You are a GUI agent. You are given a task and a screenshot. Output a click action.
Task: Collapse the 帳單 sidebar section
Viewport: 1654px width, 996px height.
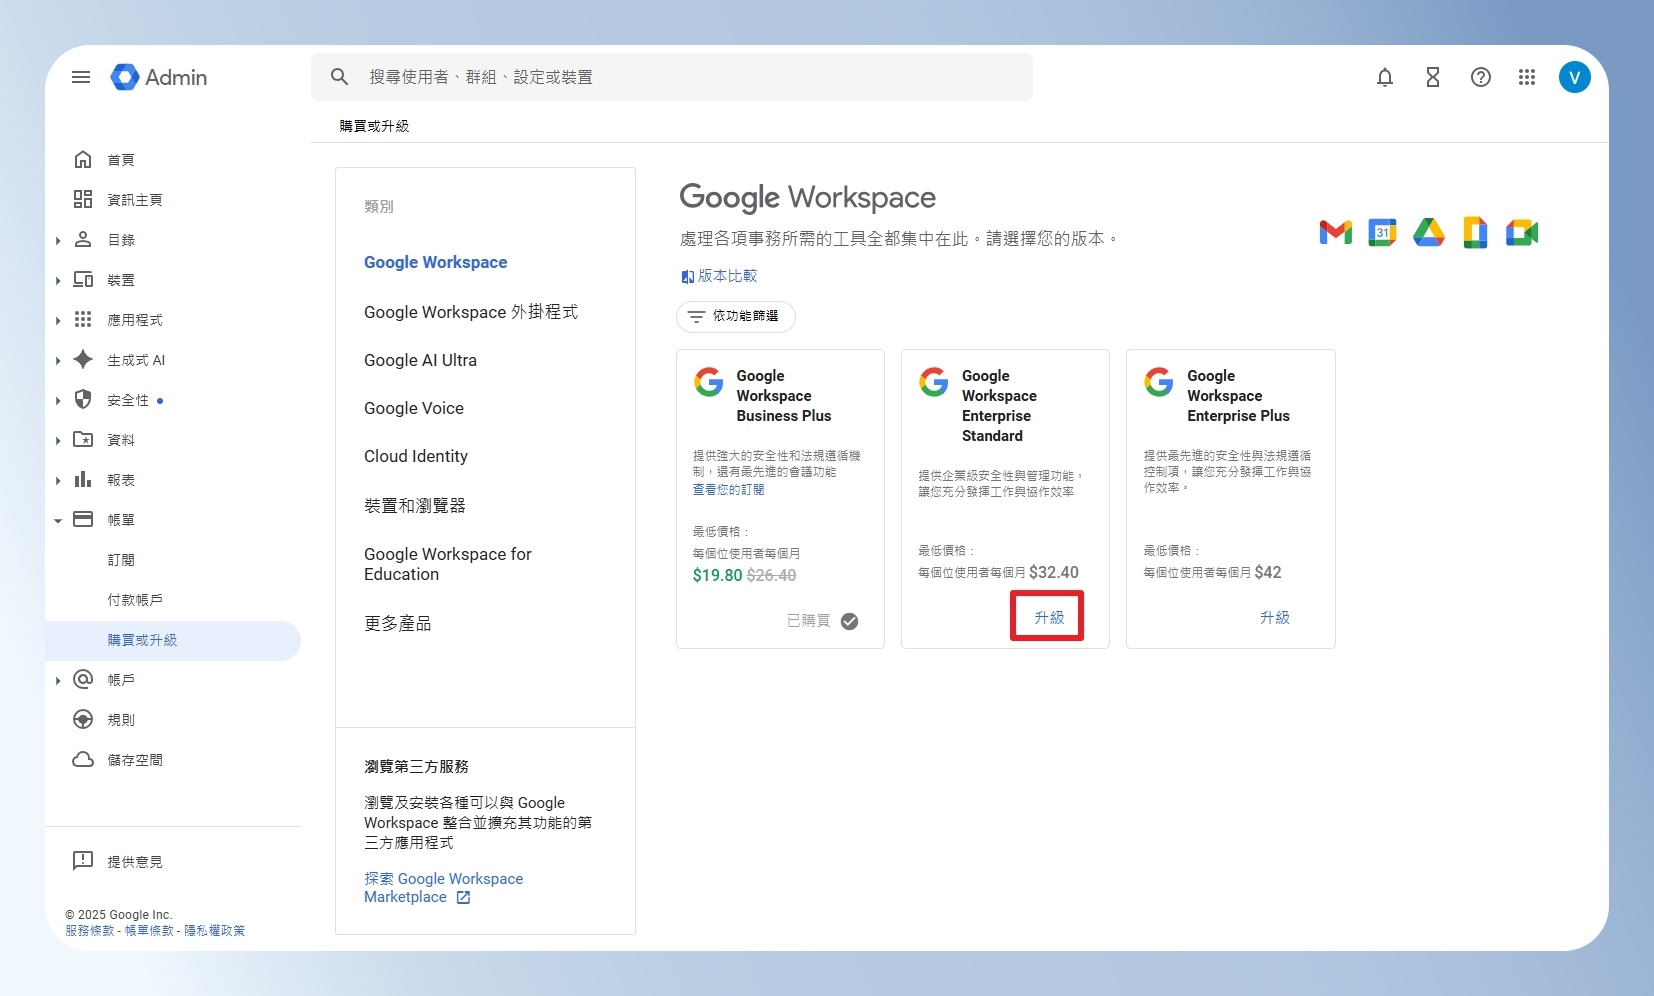58,521
